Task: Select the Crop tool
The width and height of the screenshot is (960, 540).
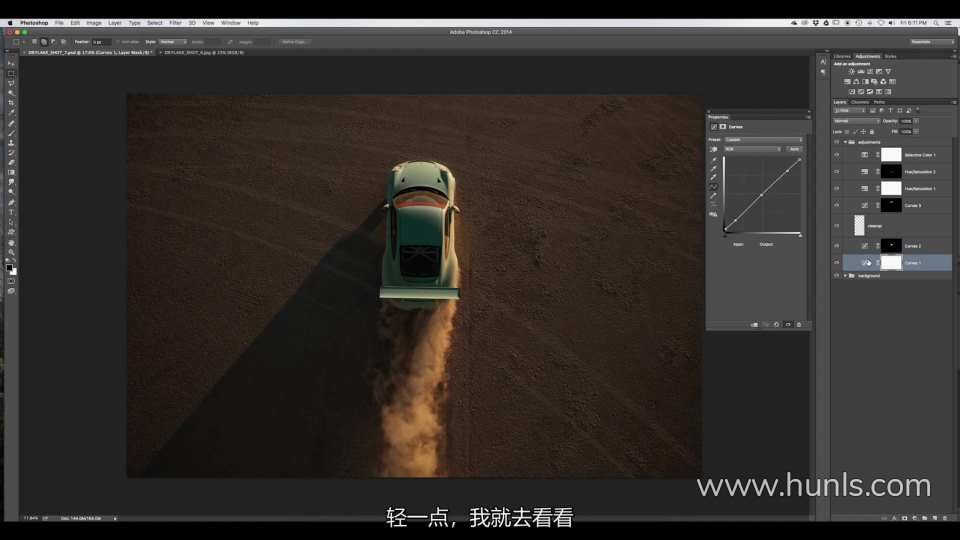Action: coord(11,102)
